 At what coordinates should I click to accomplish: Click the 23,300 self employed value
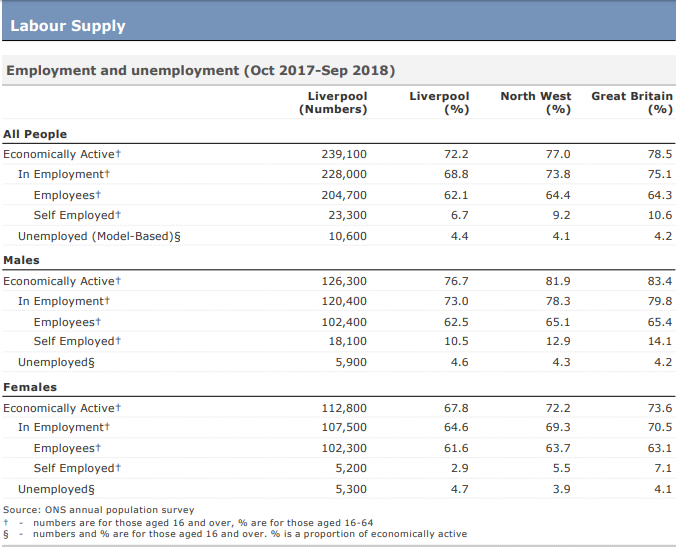click(x=347, y=215)
